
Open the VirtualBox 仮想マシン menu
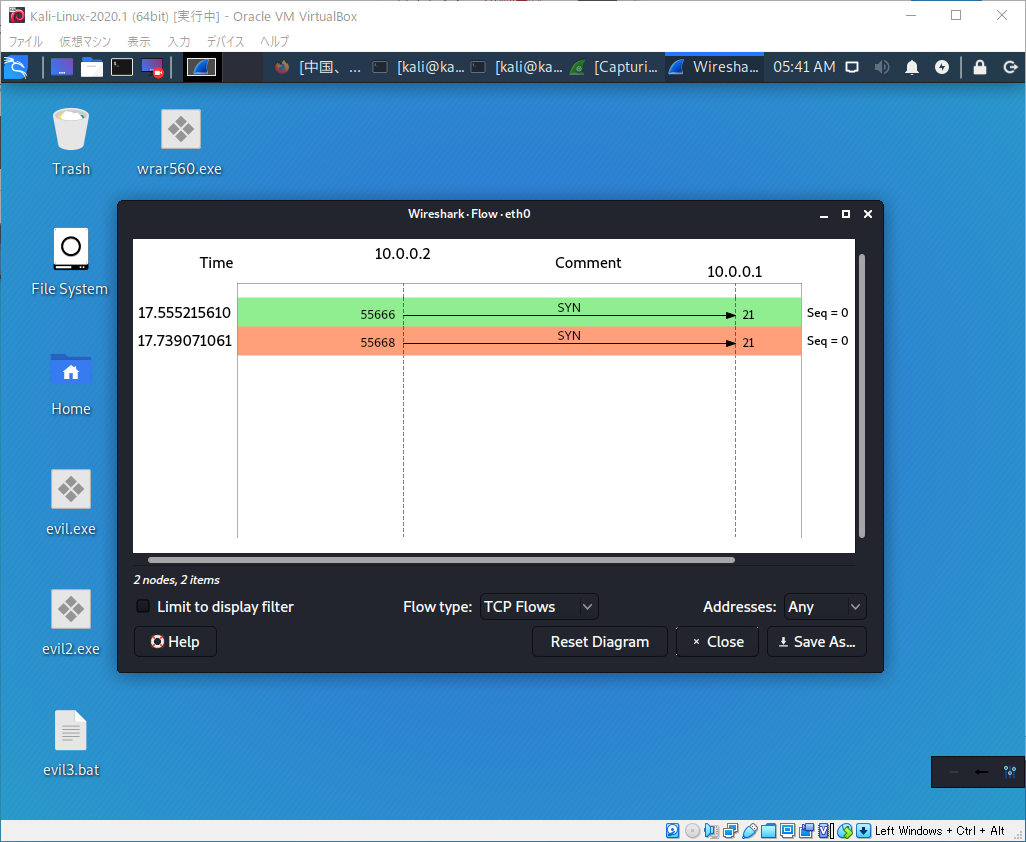point(85,41)
